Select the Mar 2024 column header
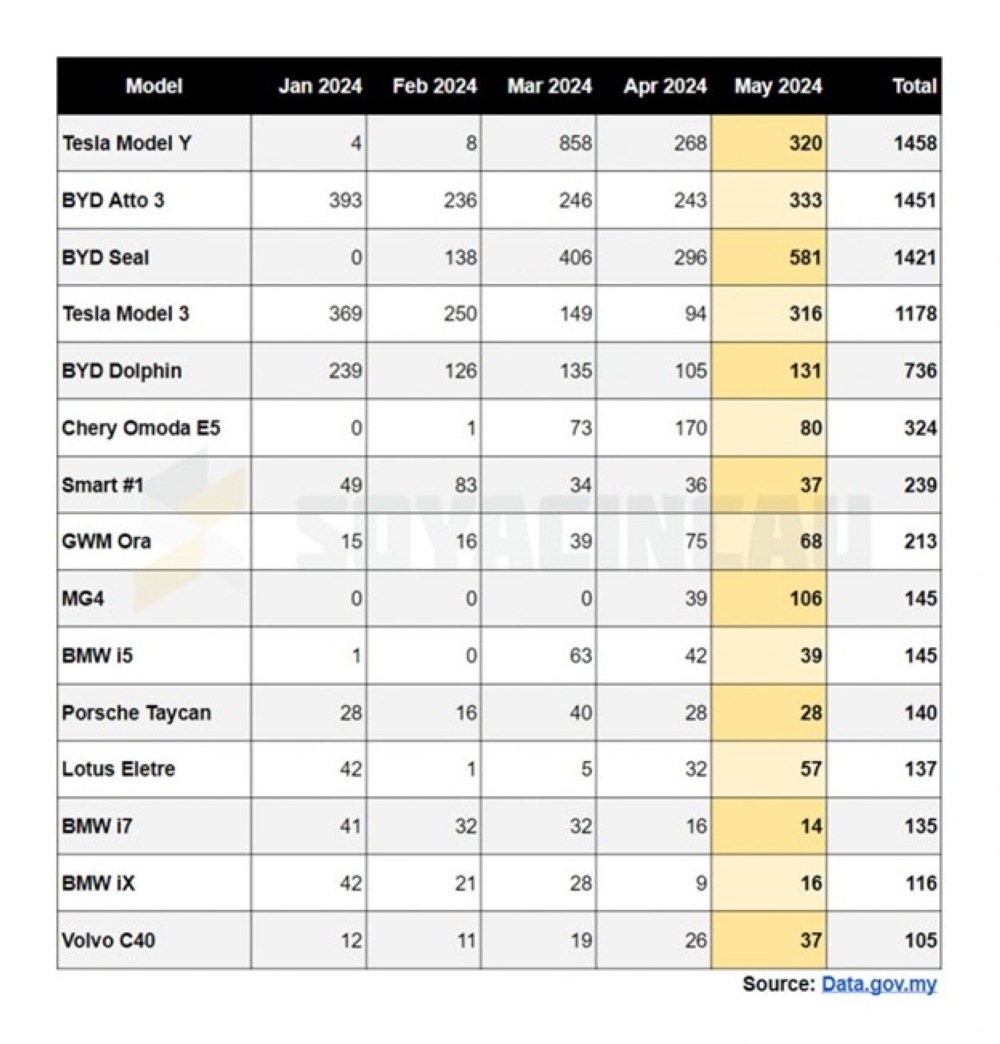Viewport: 1000px width, 1044px height. [549, 86]
